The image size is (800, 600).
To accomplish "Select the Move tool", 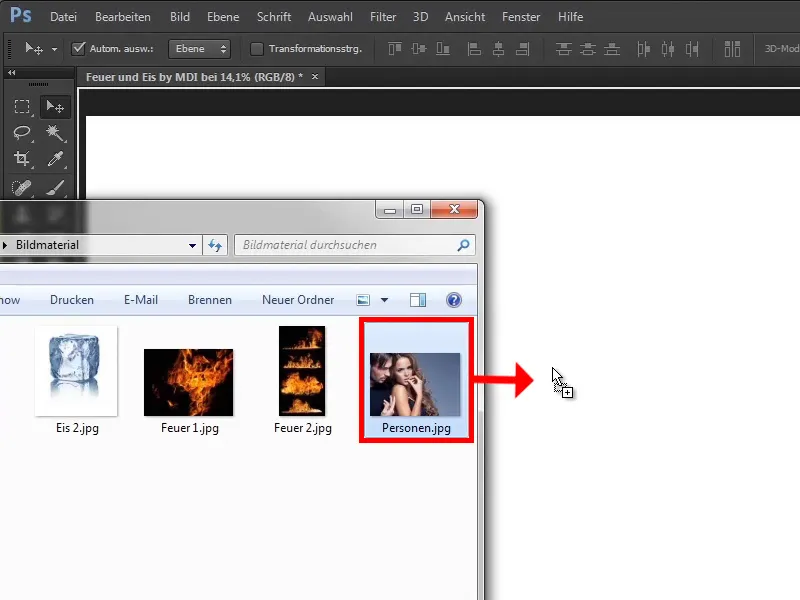I will coord(55,106).
